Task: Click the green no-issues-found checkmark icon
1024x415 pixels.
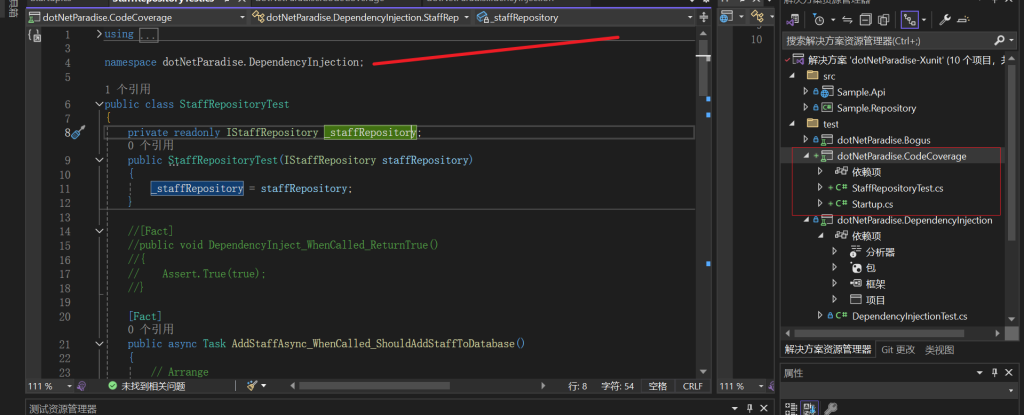Action: (x=112, y=385)
